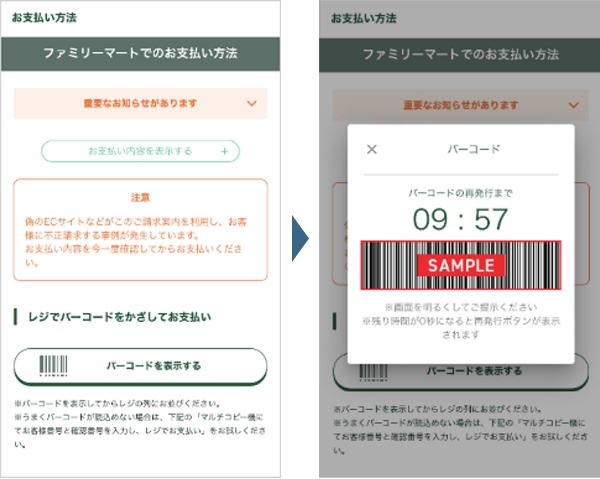600x479 pixels.
Task: Click the 注意 heading in the warning box
Action: [140, 198]
